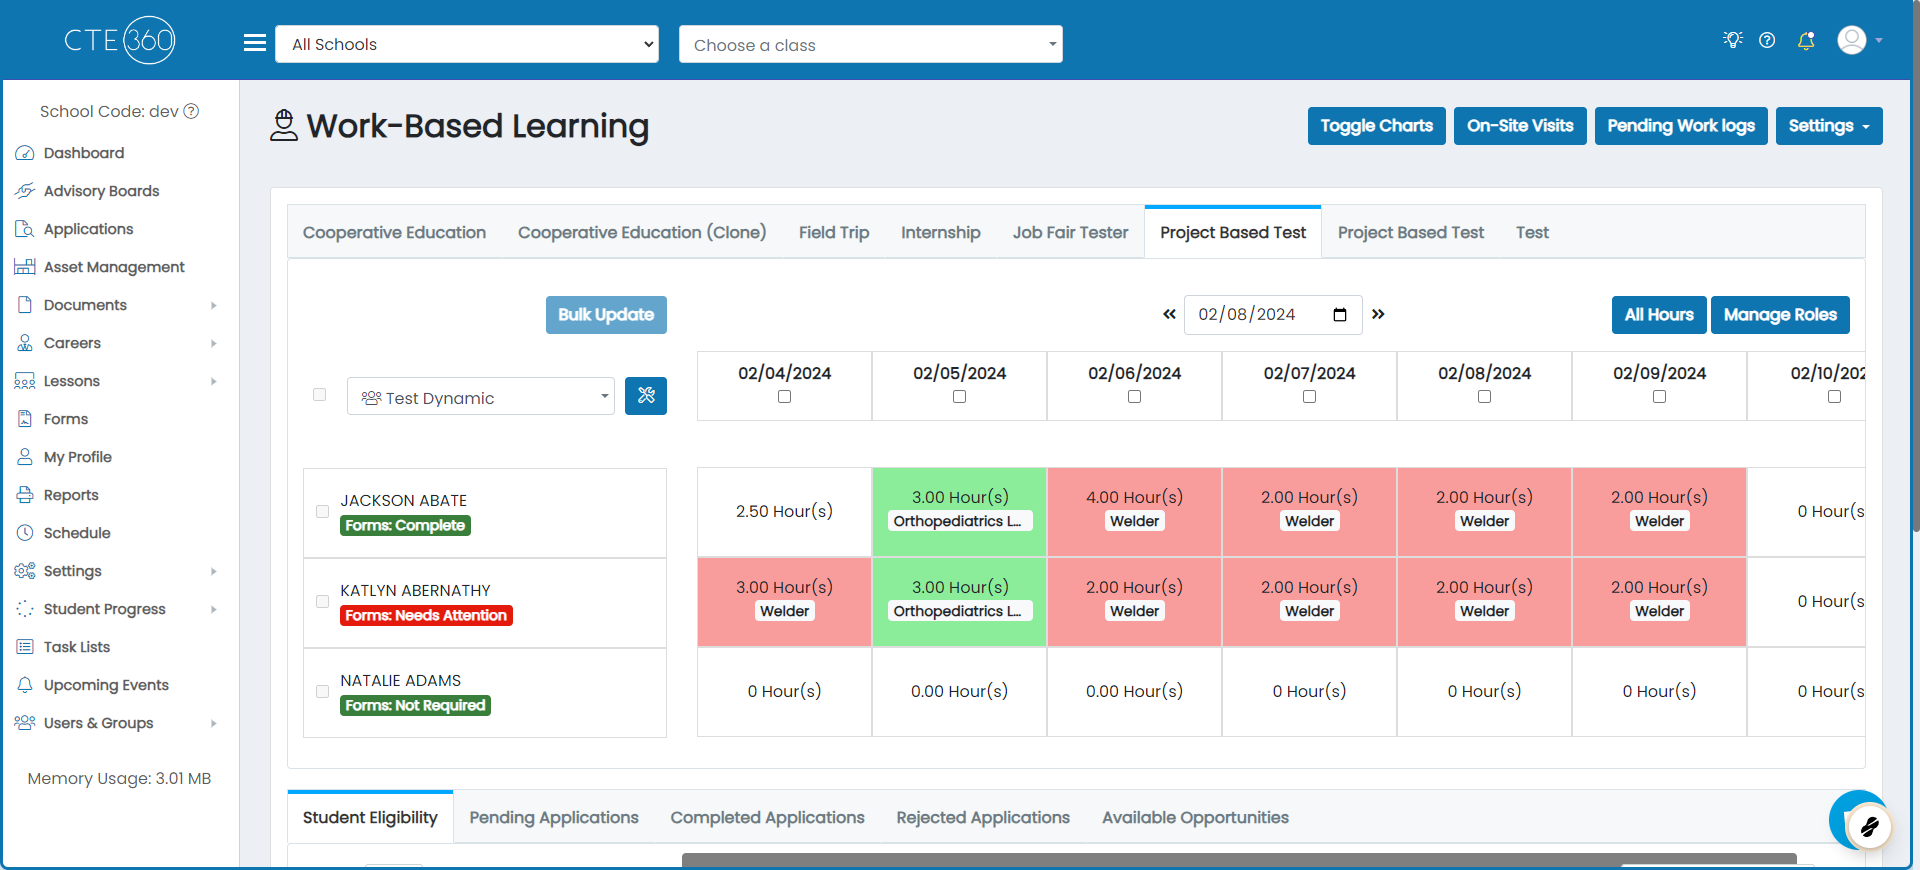Screen dimensions: 1920x870
Task: Go to previous week with double-left arrow
Action: coord(1169,314)
